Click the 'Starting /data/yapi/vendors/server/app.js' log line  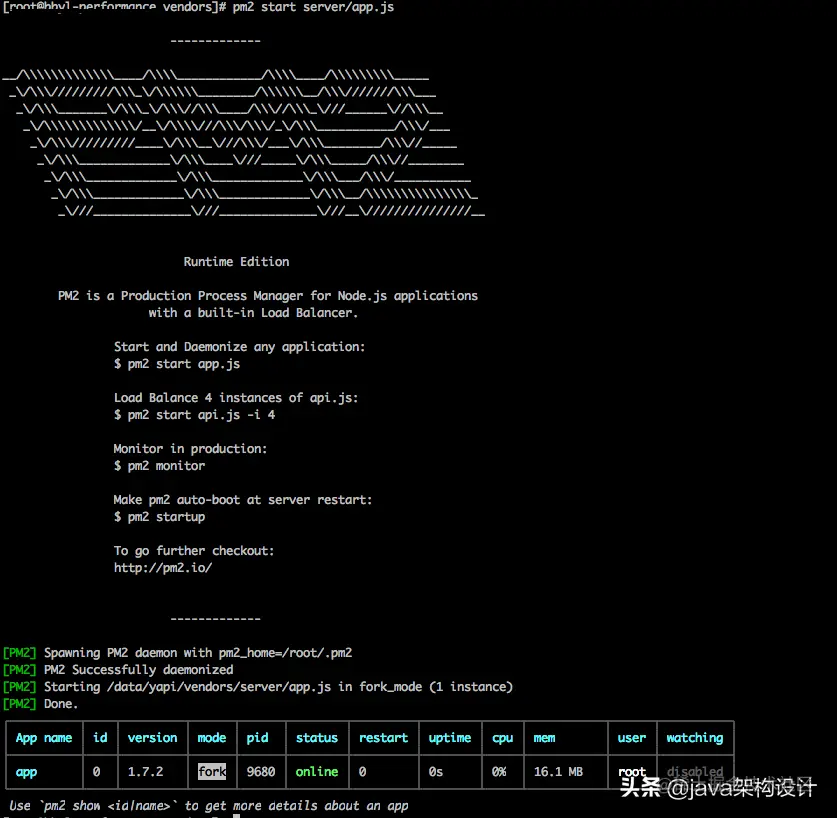[x=258, y=687]
